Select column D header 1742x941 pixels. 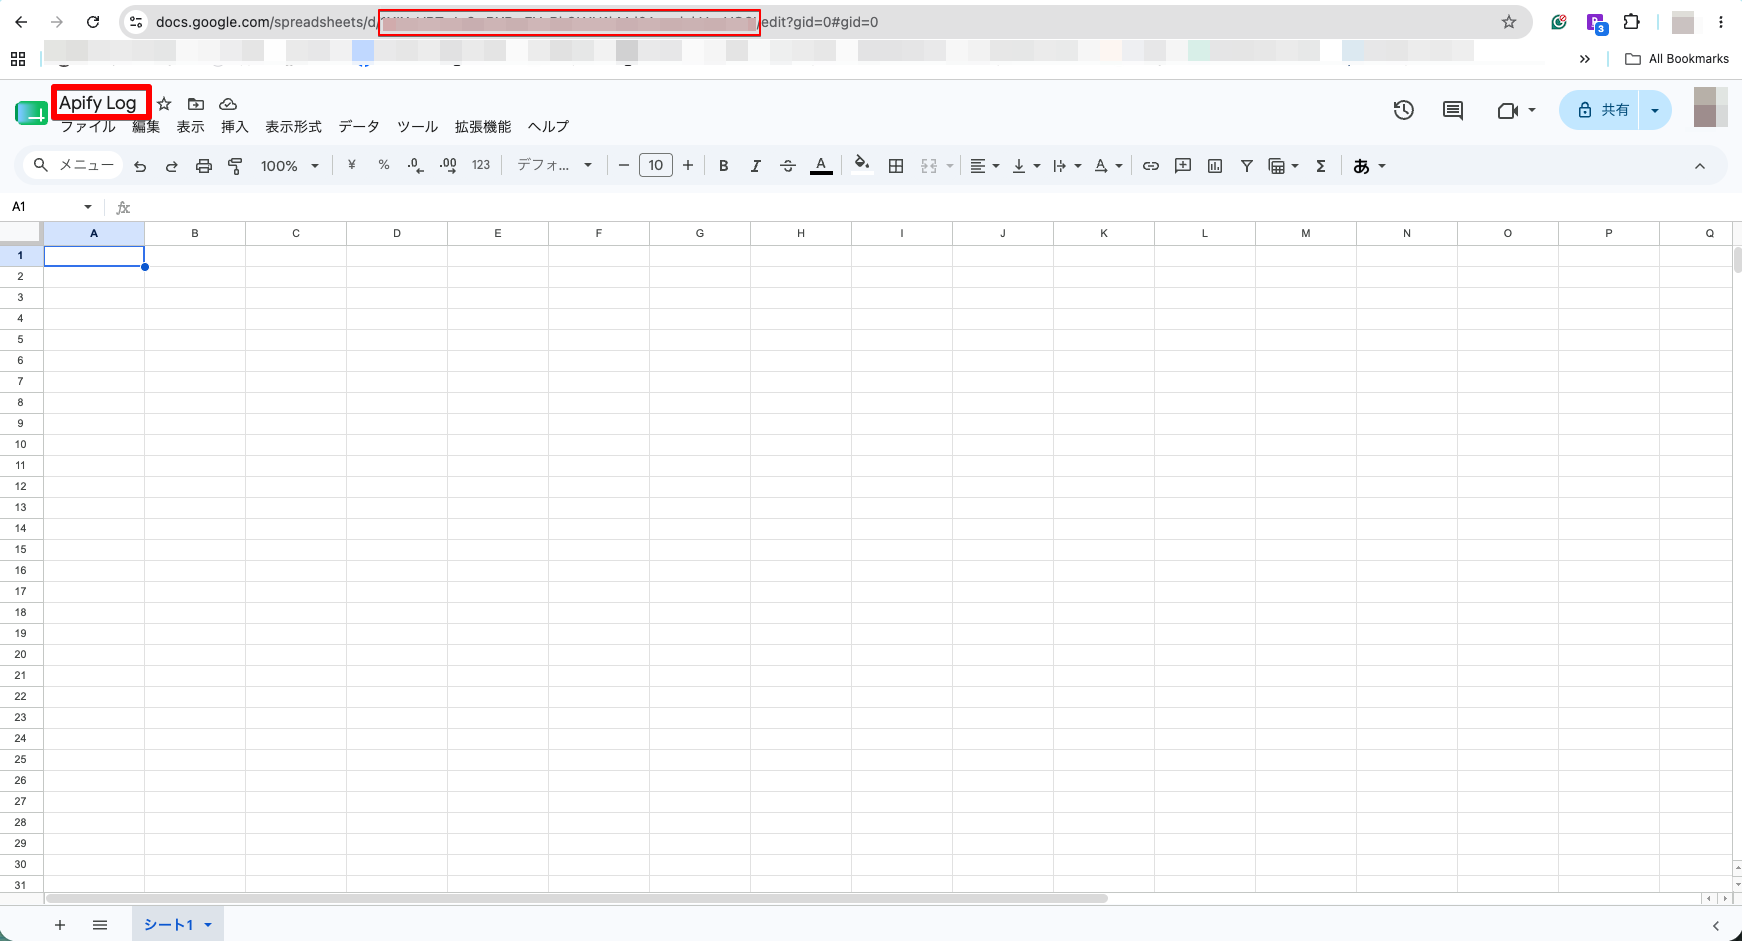[x=397, y=233]
